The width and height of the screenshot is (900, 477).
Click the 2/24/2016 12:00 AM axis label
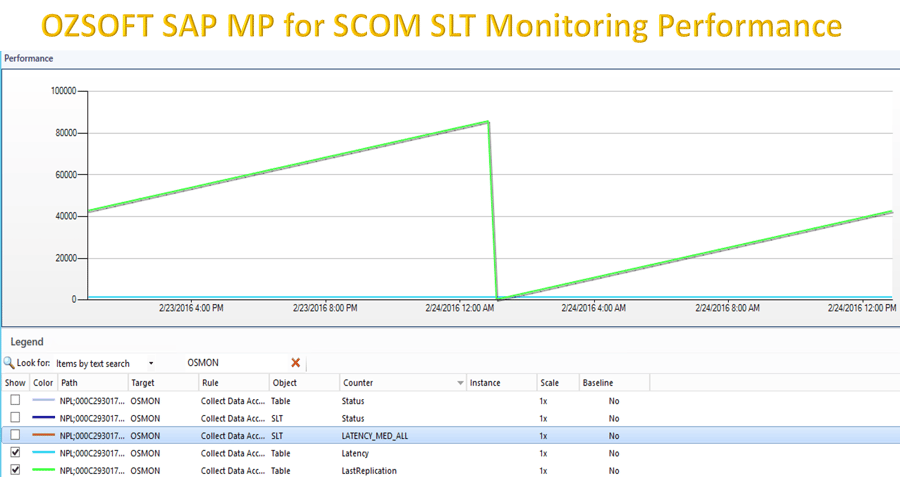click(x=460, y=308)
